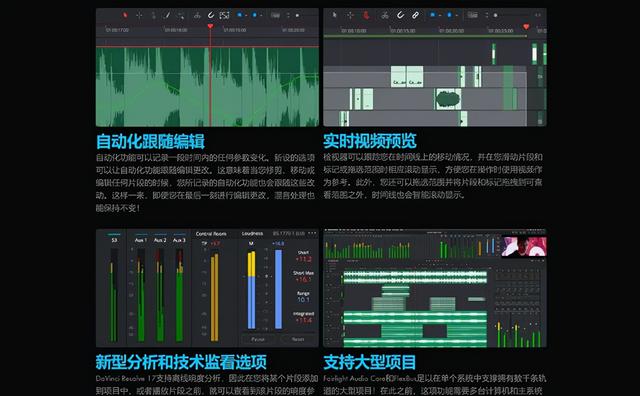Choose the range crosshair tool in right toolbar
Viewport: 640px width, 396px height.
350,15
